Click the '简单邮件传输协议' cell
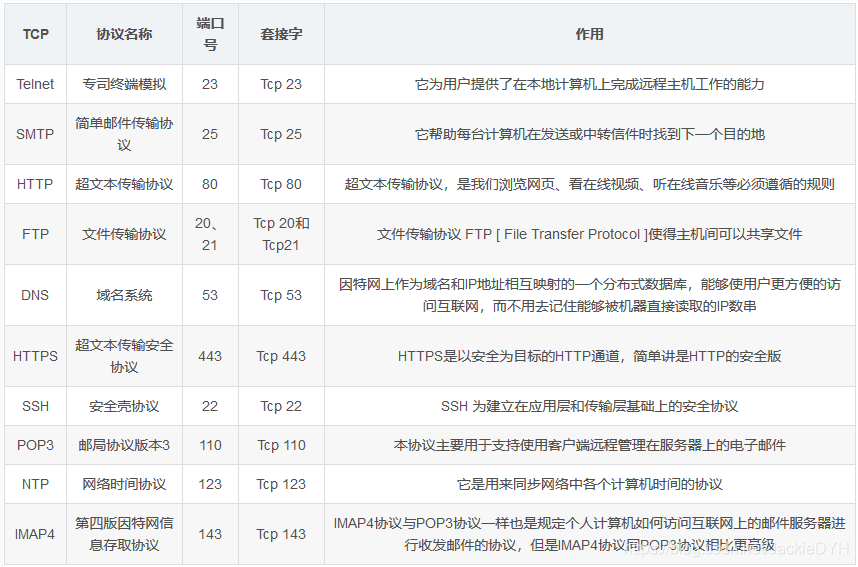858x567 pixels. (x=124, y=134)
